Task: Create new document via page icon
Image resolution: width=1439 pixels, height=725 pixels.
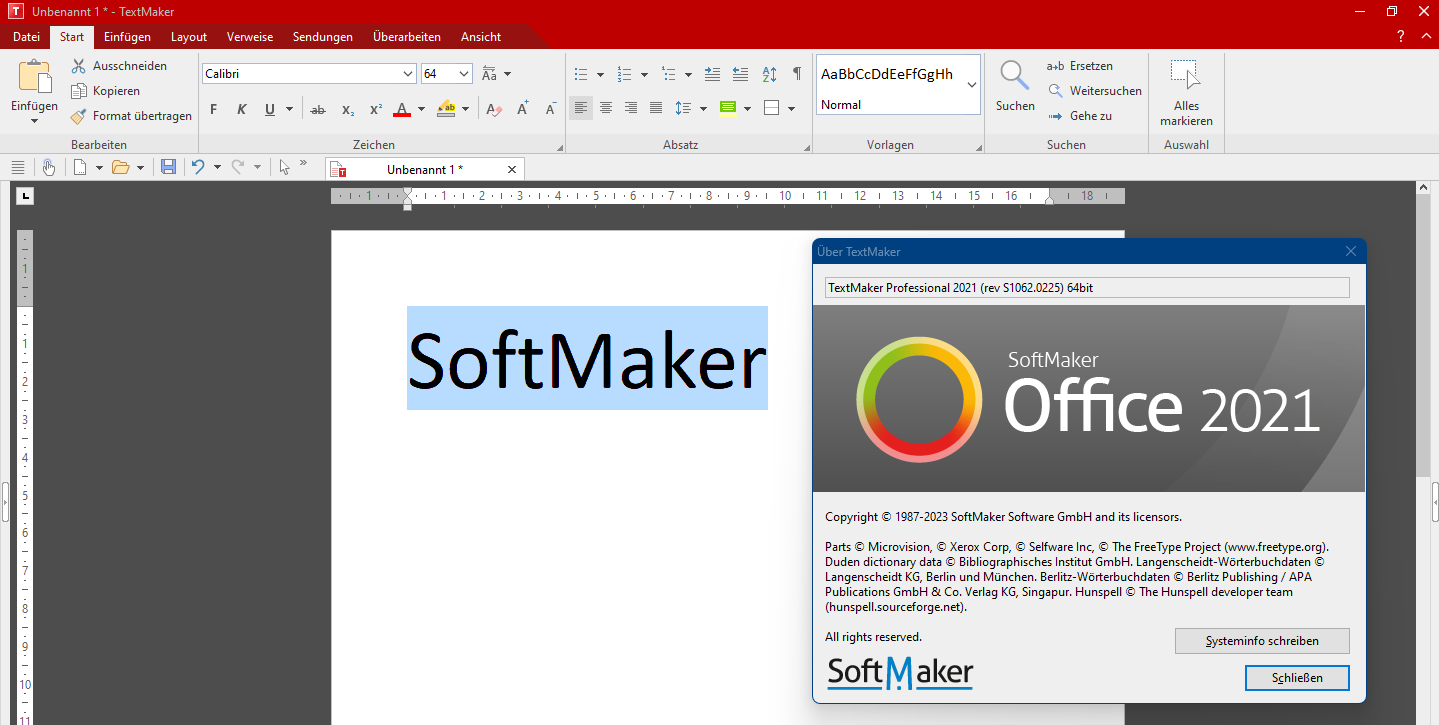Action: click(x=81, y=167)
